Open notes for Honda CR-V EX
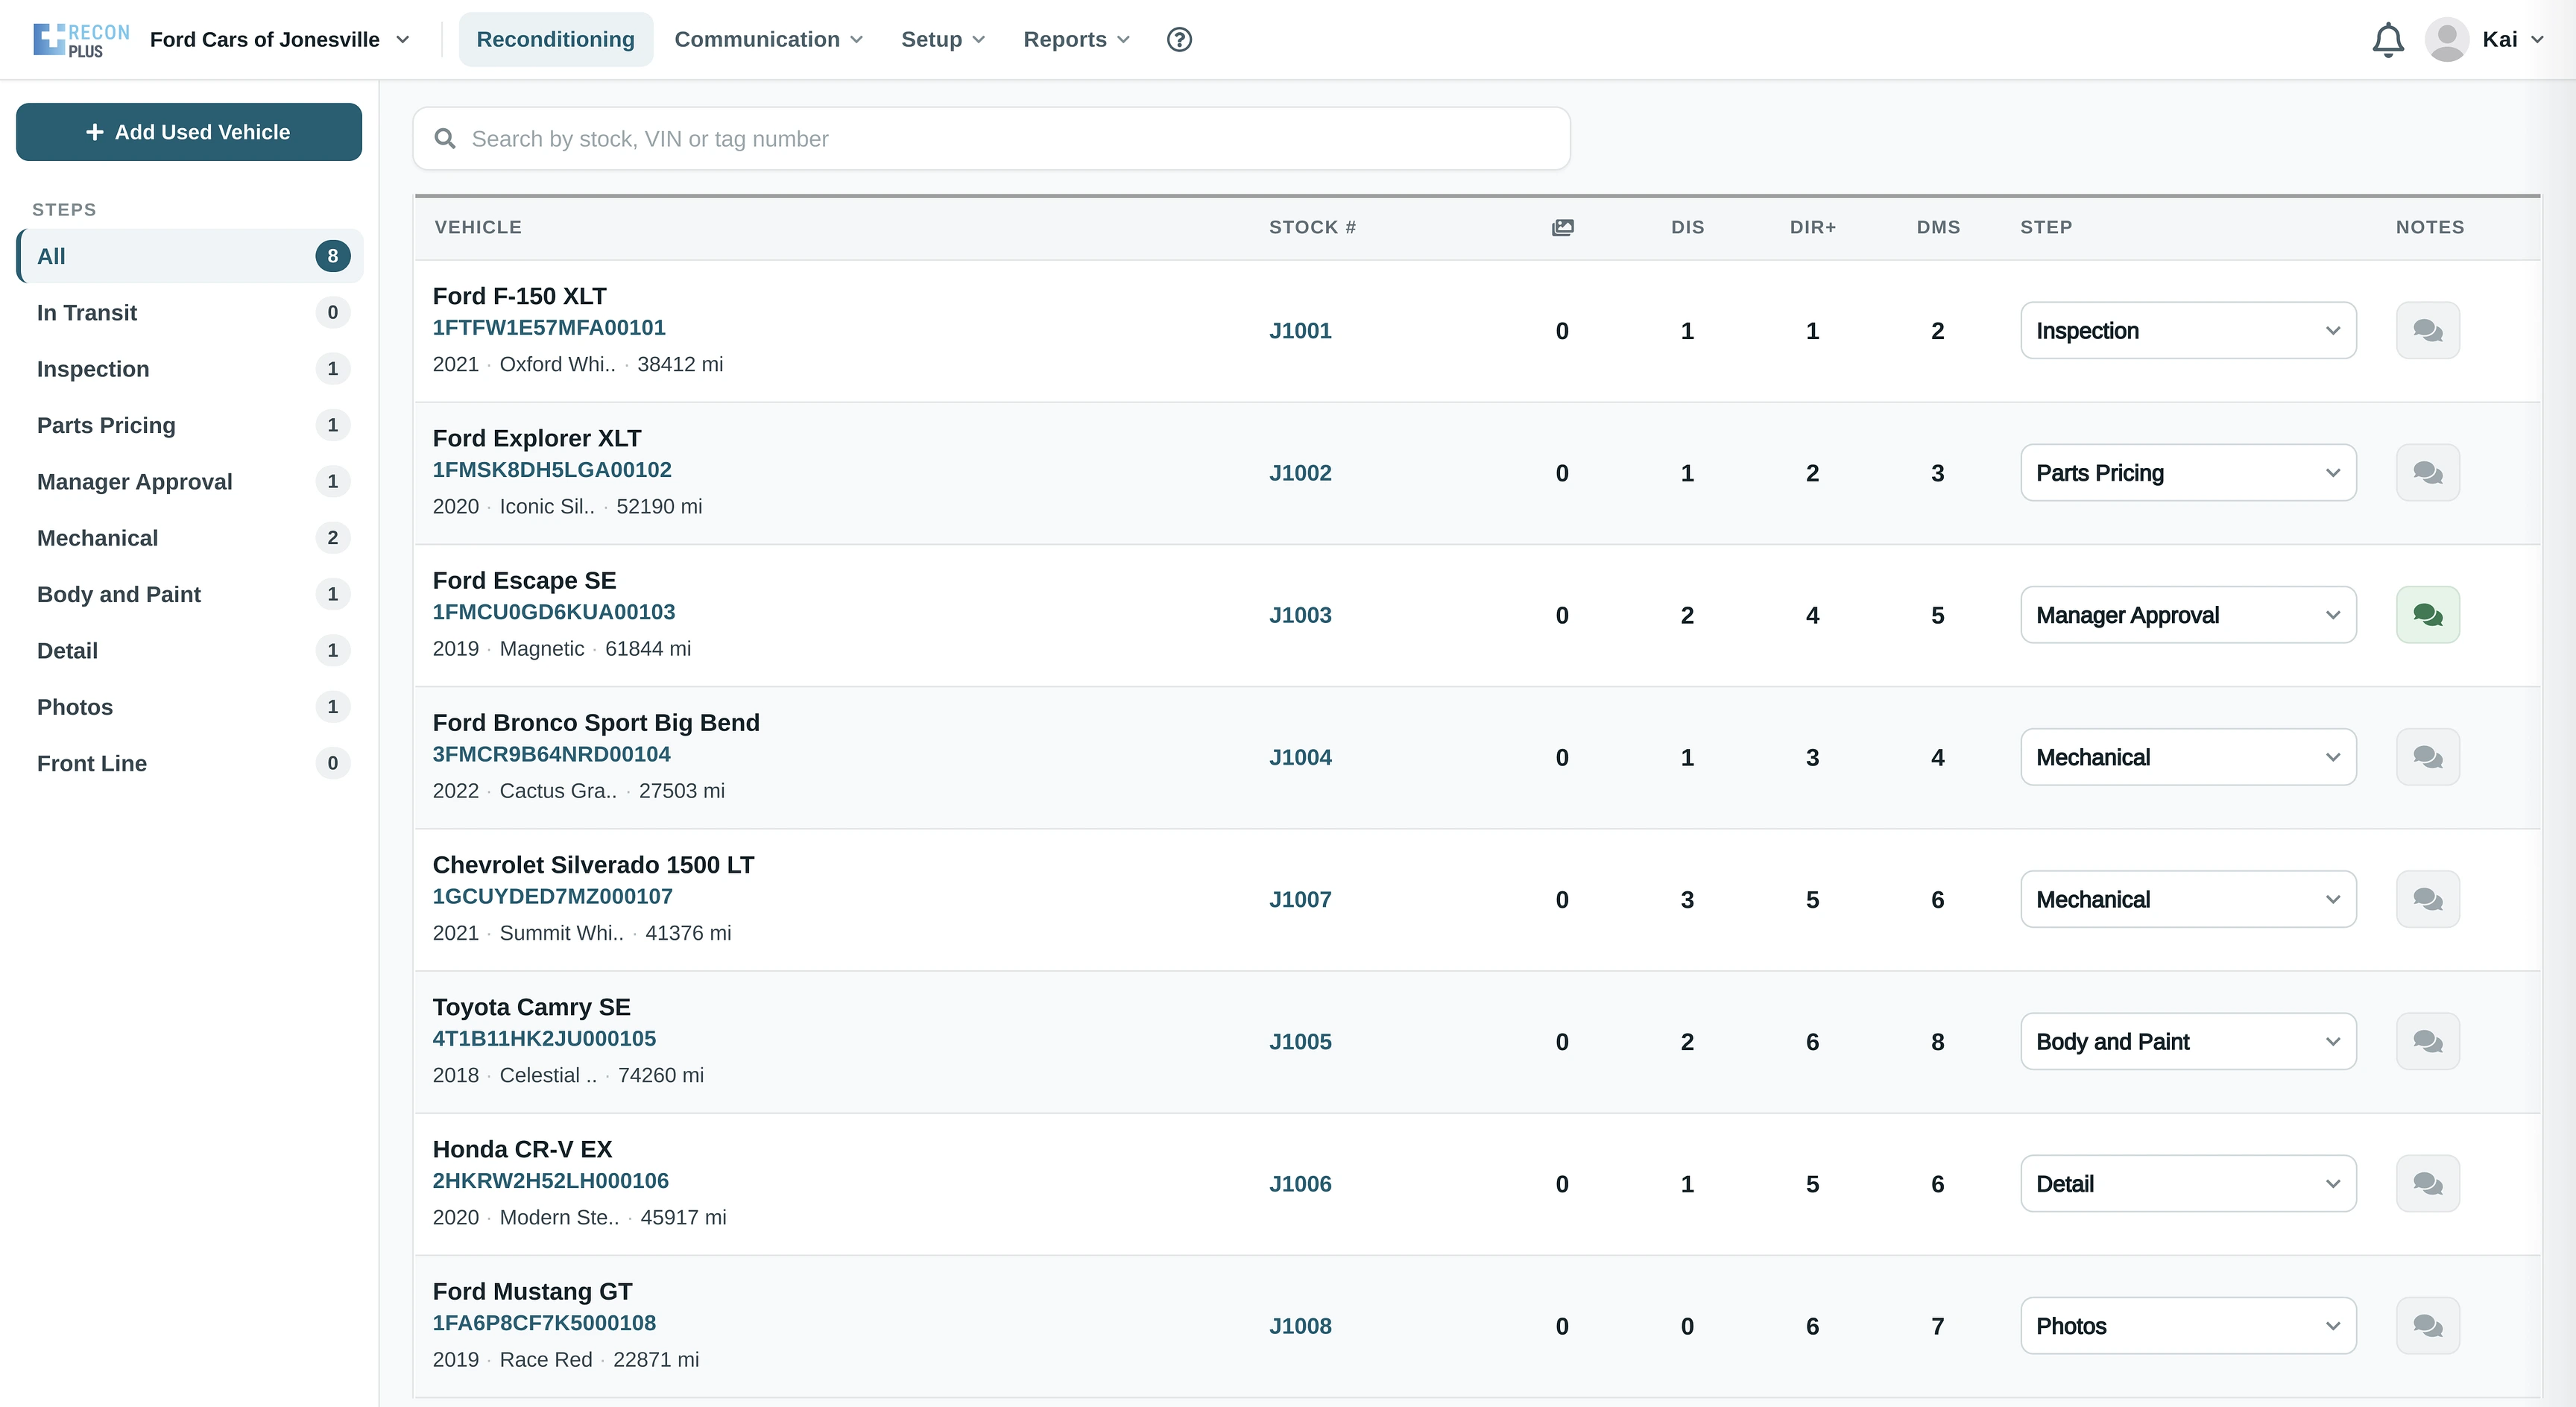This screenshot has width=2576, height=1407. pyautogui.click(x=2427, y=1183)
